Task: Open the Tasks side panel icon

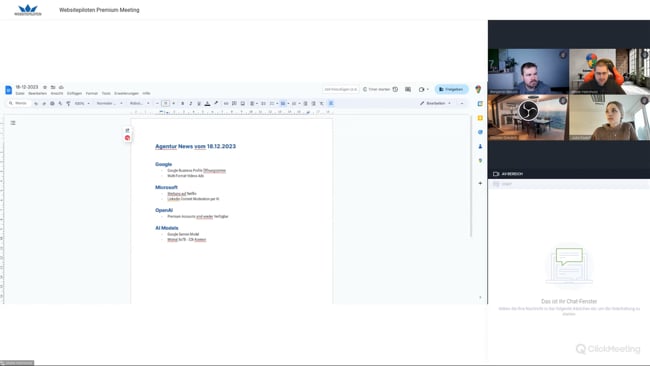Action: point(480,132)
